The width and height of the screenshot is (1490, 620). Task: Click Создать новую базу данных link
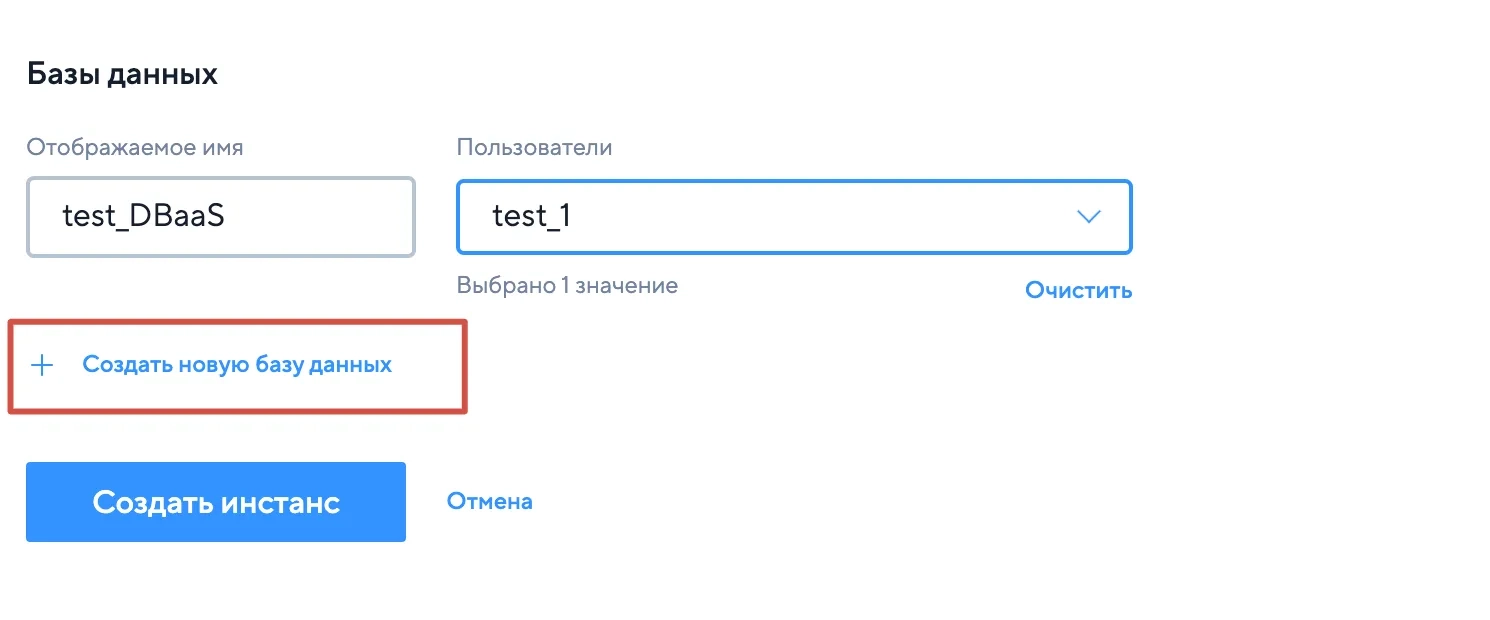[237, 365]
